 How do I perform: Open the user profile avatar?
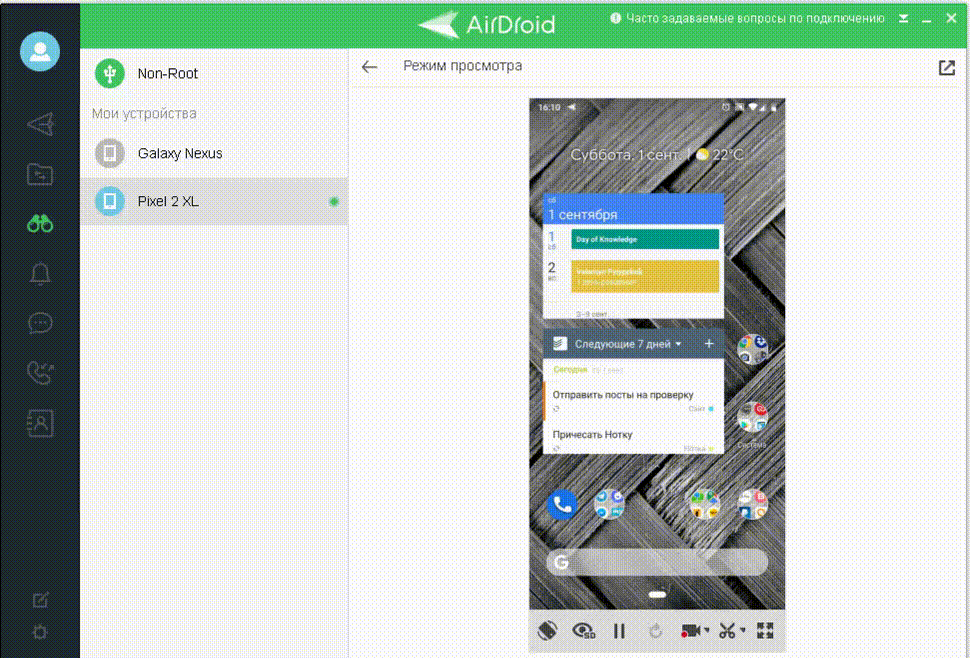tap(40, 51)
